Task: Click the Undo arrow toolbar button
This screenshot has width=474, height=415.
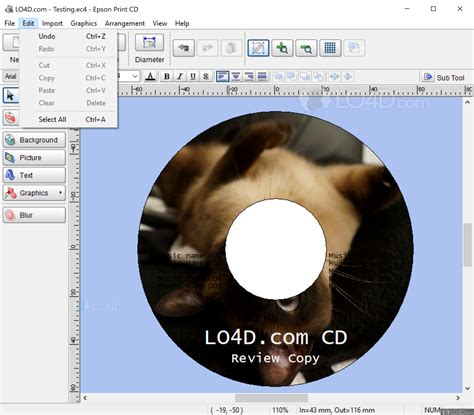Action: 184,48
